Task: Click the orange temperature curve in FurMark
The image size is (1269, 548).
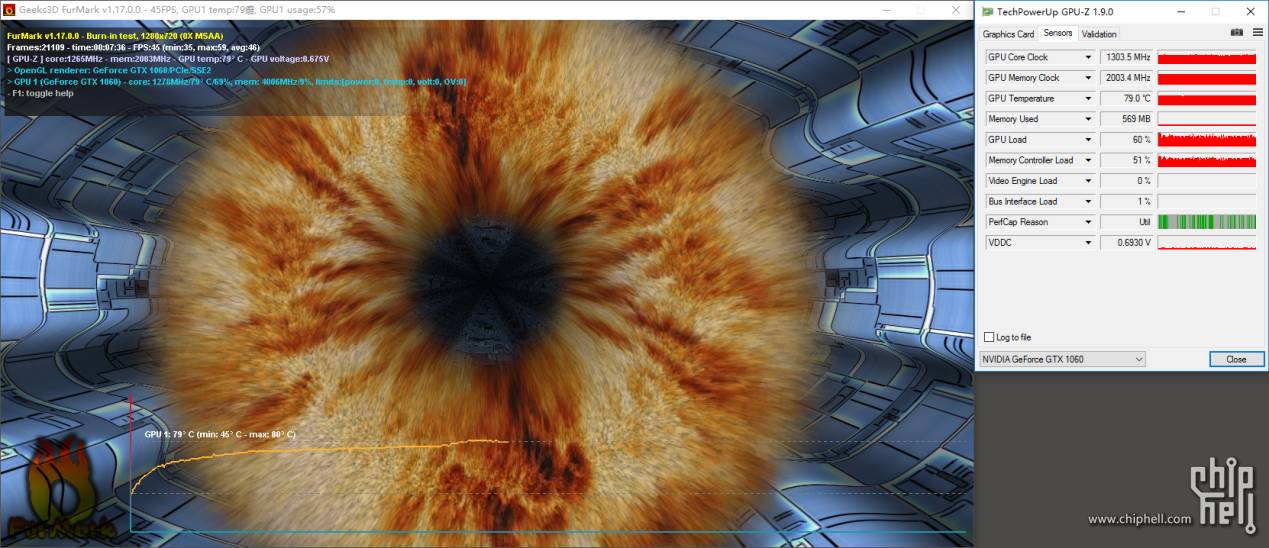Action: coord(320,450)
